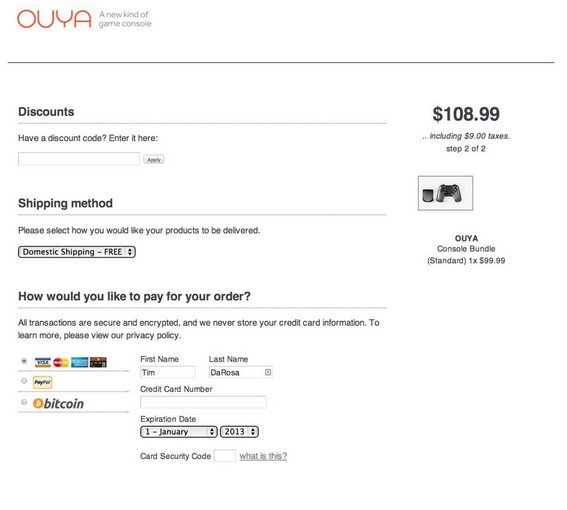Click the autofill icon in Last Name field
Image resolution: width=567 pixels, height=510 pixels.
pos(268,372)
